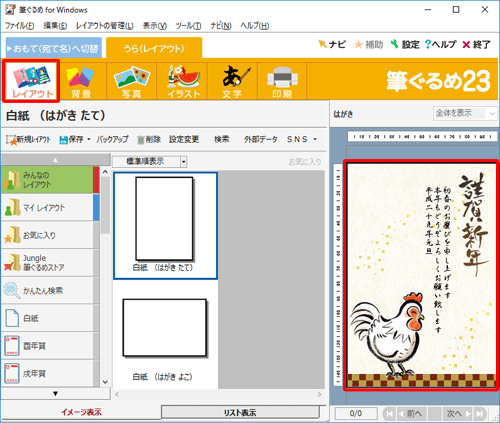Open the イラスト illustration tool
This screenshot has width=500, height=423.
tap(183, 82)
